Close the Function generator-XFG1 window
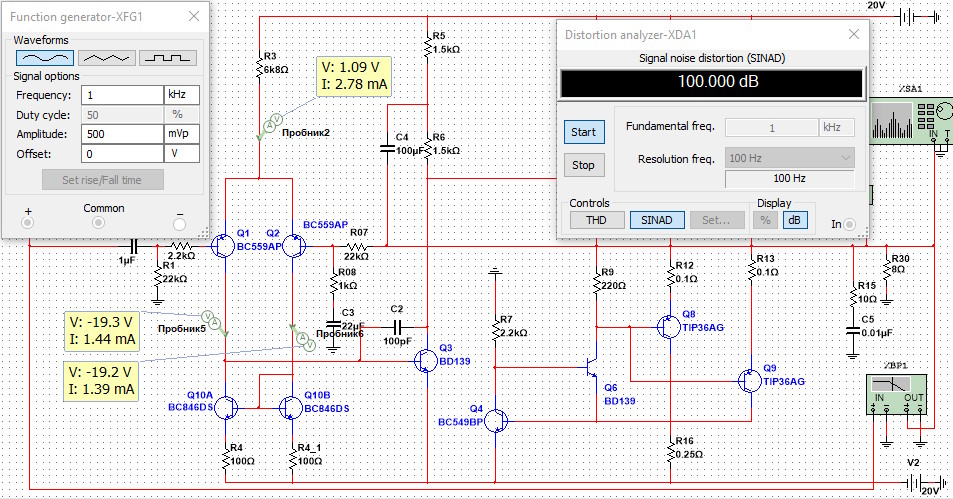This screenshot has width=953, height=499. [x=192, y=17]
